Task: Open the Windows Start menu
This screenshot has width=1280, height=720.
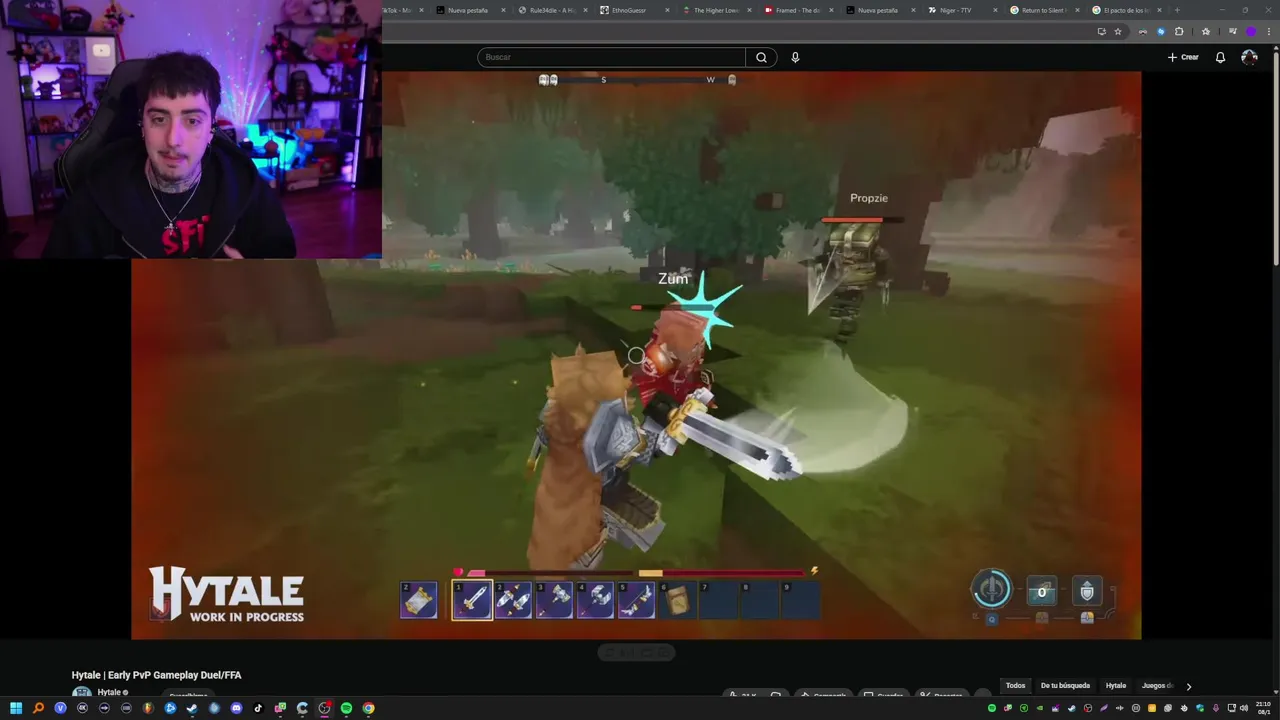Action: 16,708
